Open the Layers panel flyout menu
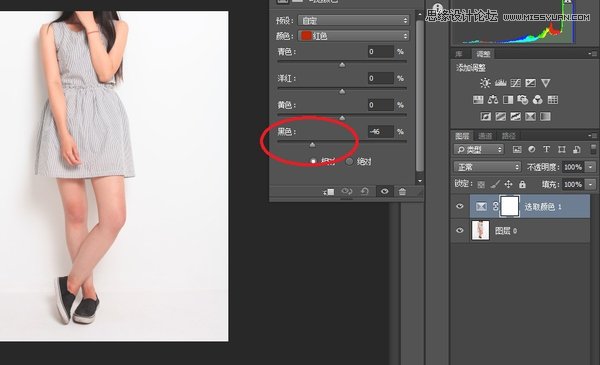The image size is (600, 365). [593, 135]
